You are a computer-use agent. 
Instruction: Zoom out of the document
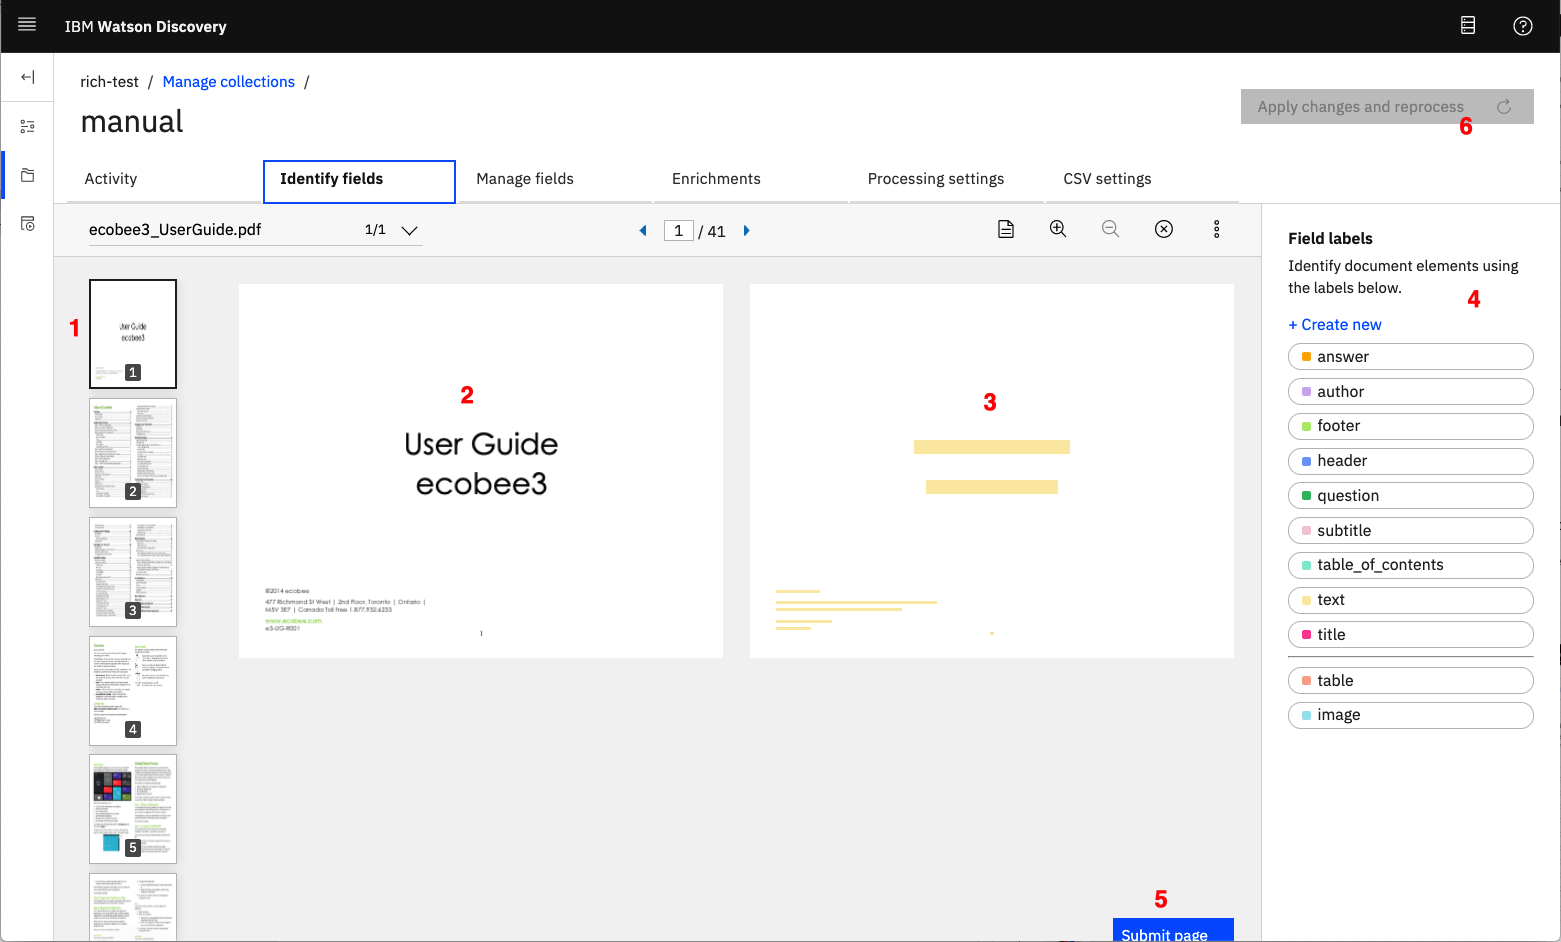(x=1110, y=229)
